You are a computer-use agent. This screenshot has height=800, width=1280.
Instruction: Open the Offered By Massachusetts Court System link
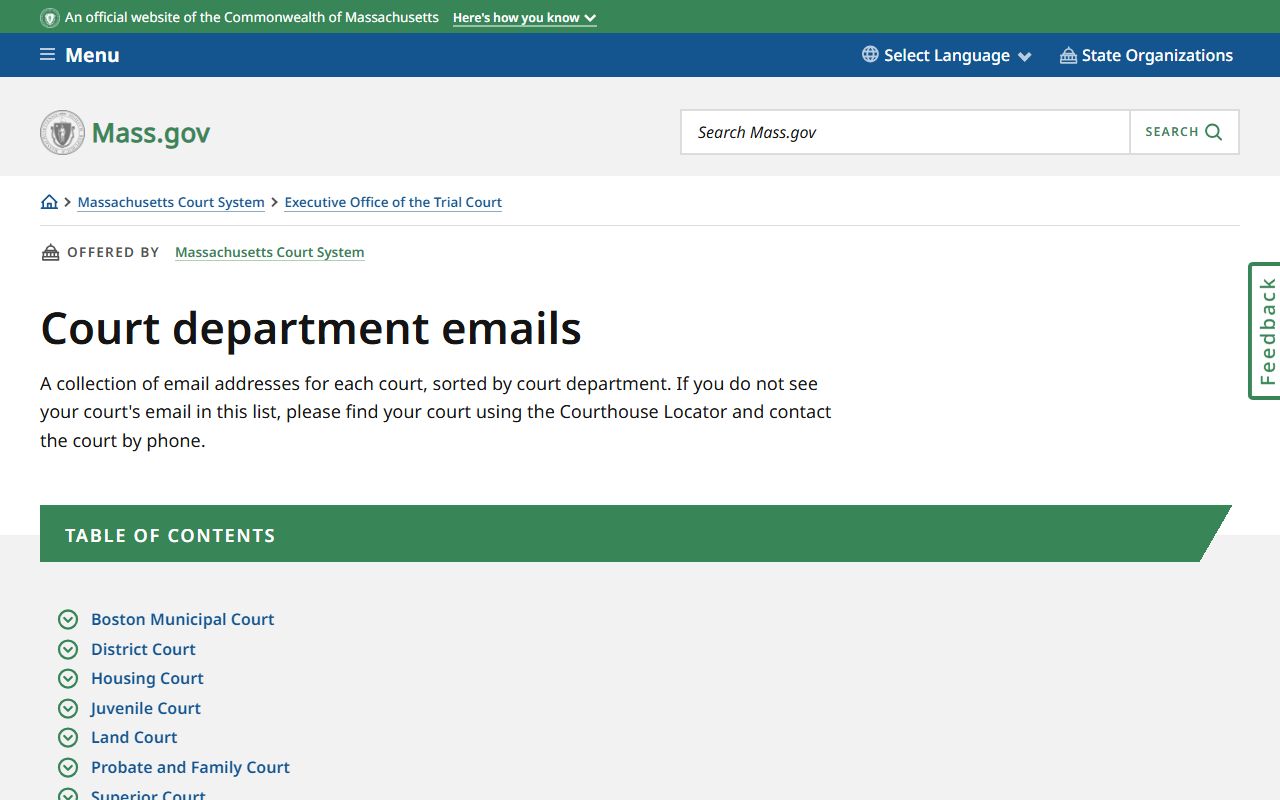point(269,252)
